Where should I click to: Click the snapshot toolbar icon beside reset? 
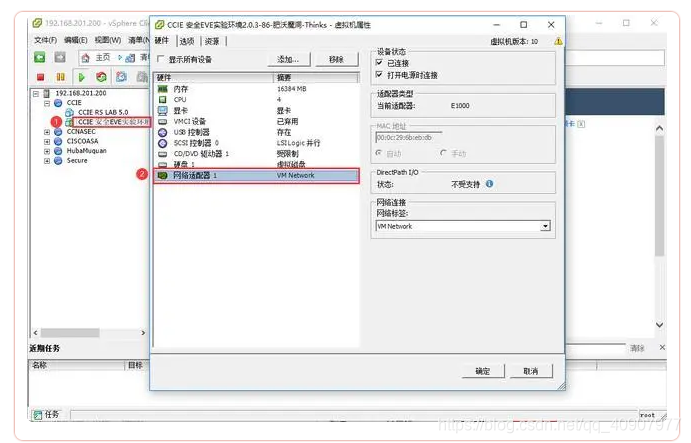tap(121, 77)
